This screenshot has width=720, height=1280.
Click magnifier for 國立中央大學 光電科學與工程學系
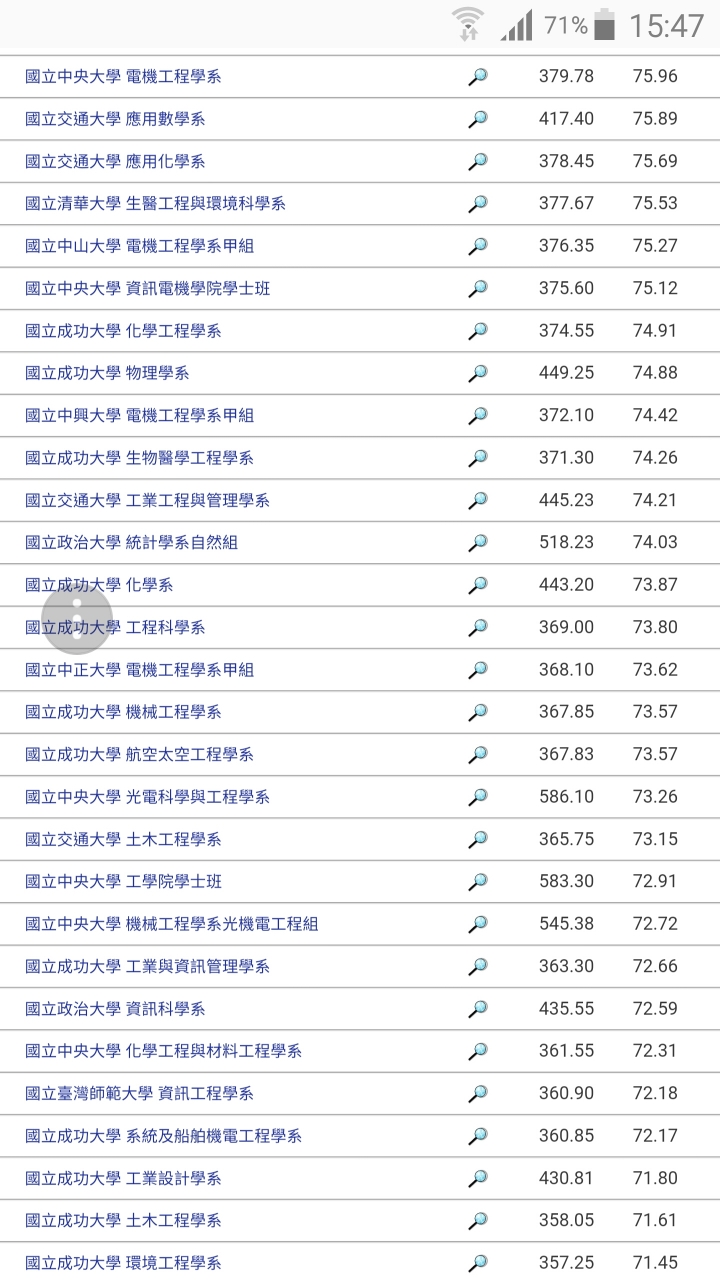(x=478, y=797)
